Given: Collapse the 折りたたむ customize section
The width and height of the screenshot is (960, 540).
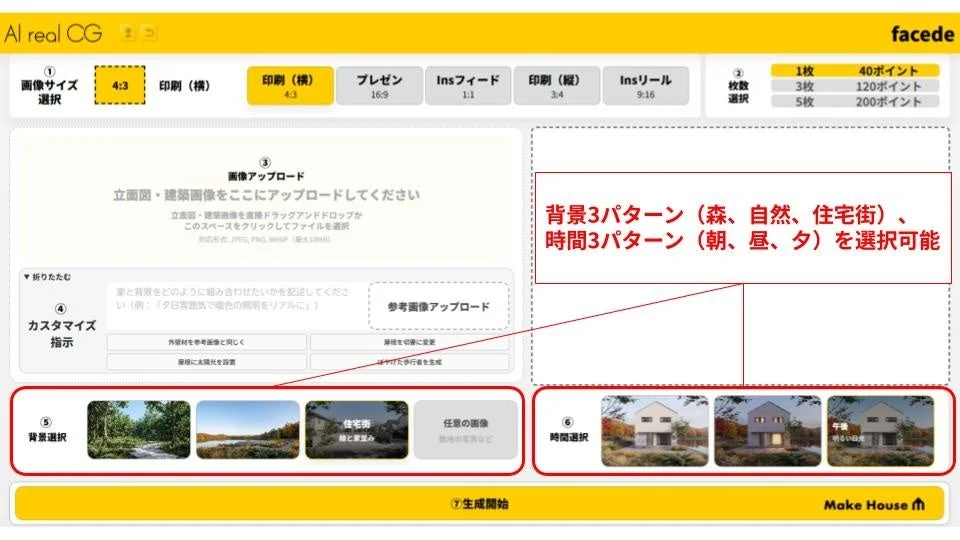Looking at the screenshot, I should pyautogui.click(x=48, y=276).
